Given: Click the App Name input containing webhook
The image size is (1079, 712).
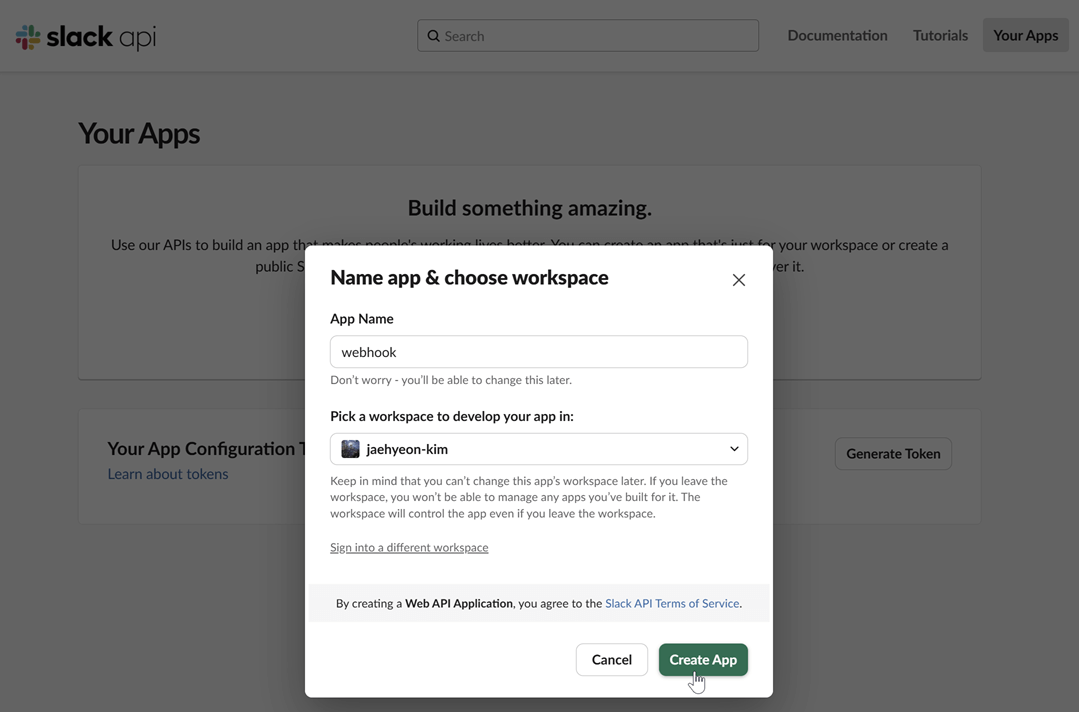Looking at the screenshot, I should [538, 351].
